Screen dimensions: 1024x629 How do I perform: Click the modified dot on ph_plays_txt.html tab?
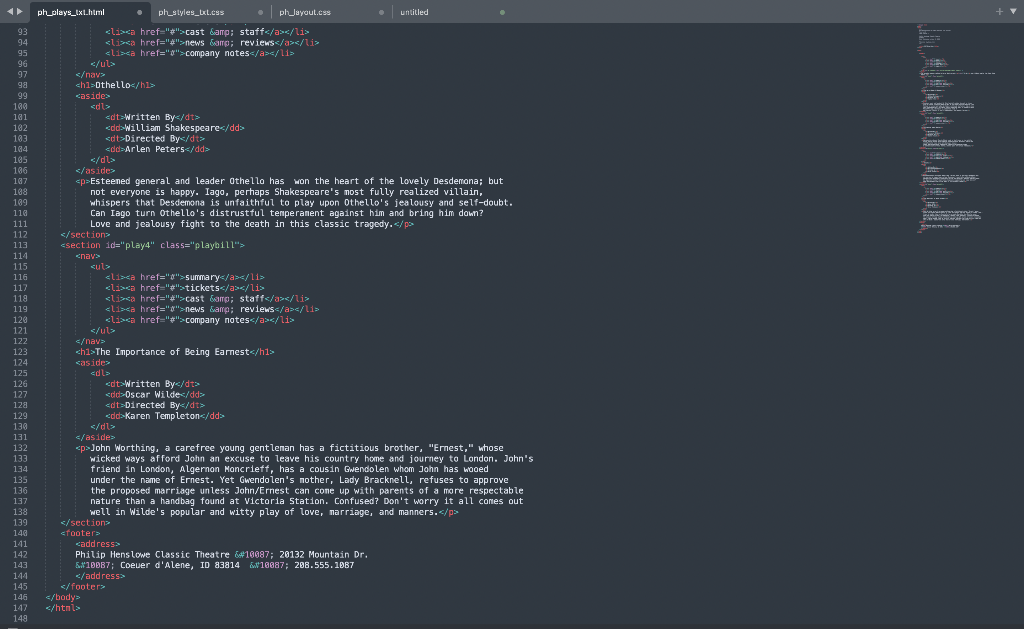pos(139,13)
